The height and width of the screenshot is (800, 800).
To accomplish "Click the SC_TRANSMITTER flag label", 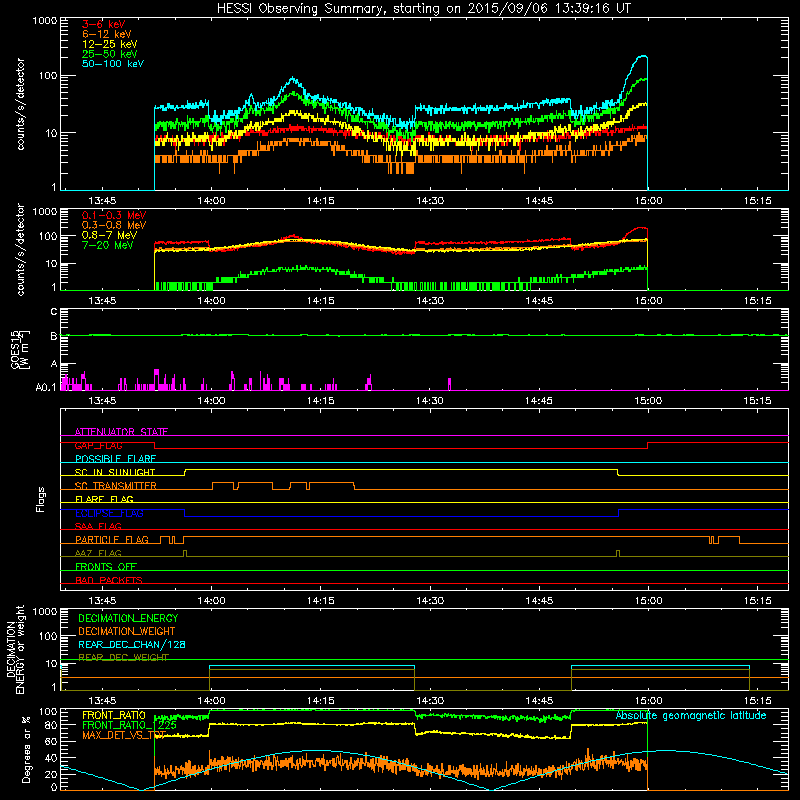I will coord(116,486).
